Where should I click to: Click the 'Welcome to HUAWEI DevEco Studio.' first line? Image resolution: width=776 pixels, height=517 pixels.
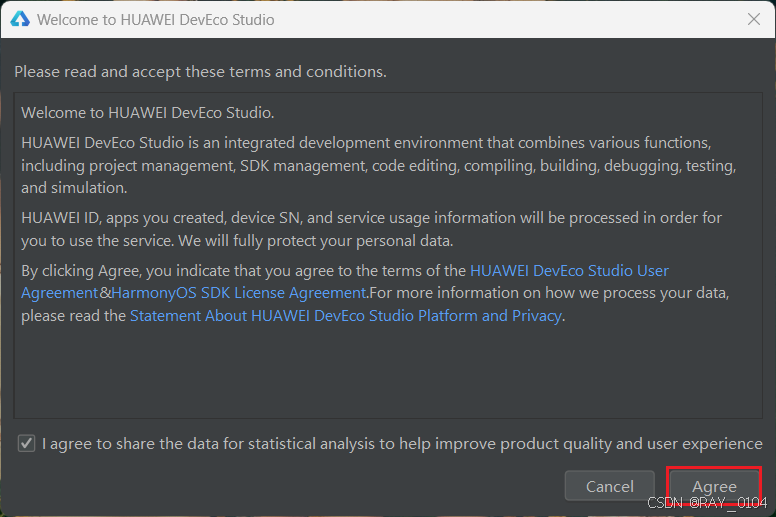coord(147,113)
